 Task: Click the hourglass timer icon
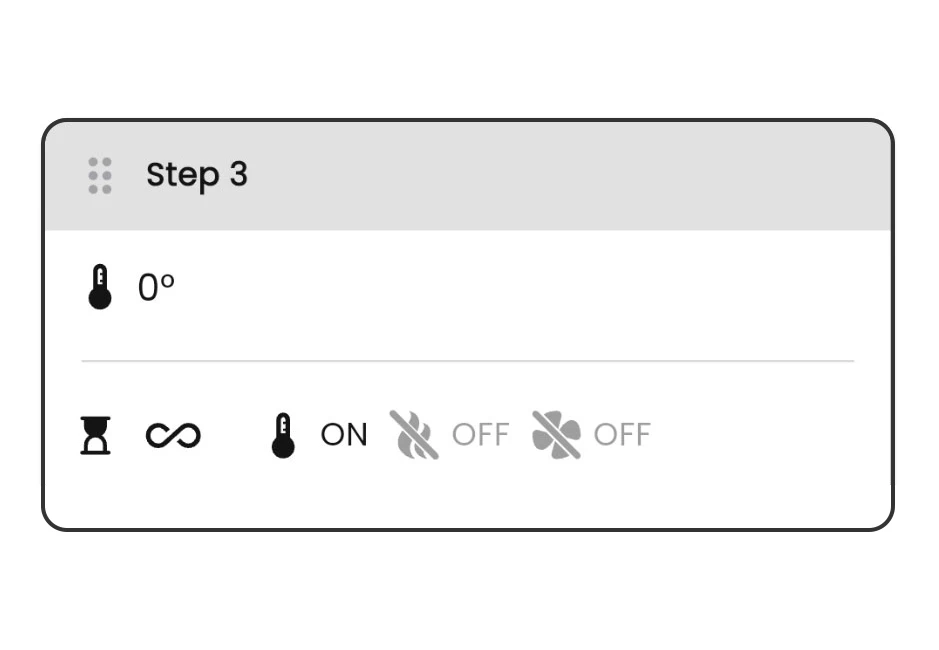tap(96, 436)
